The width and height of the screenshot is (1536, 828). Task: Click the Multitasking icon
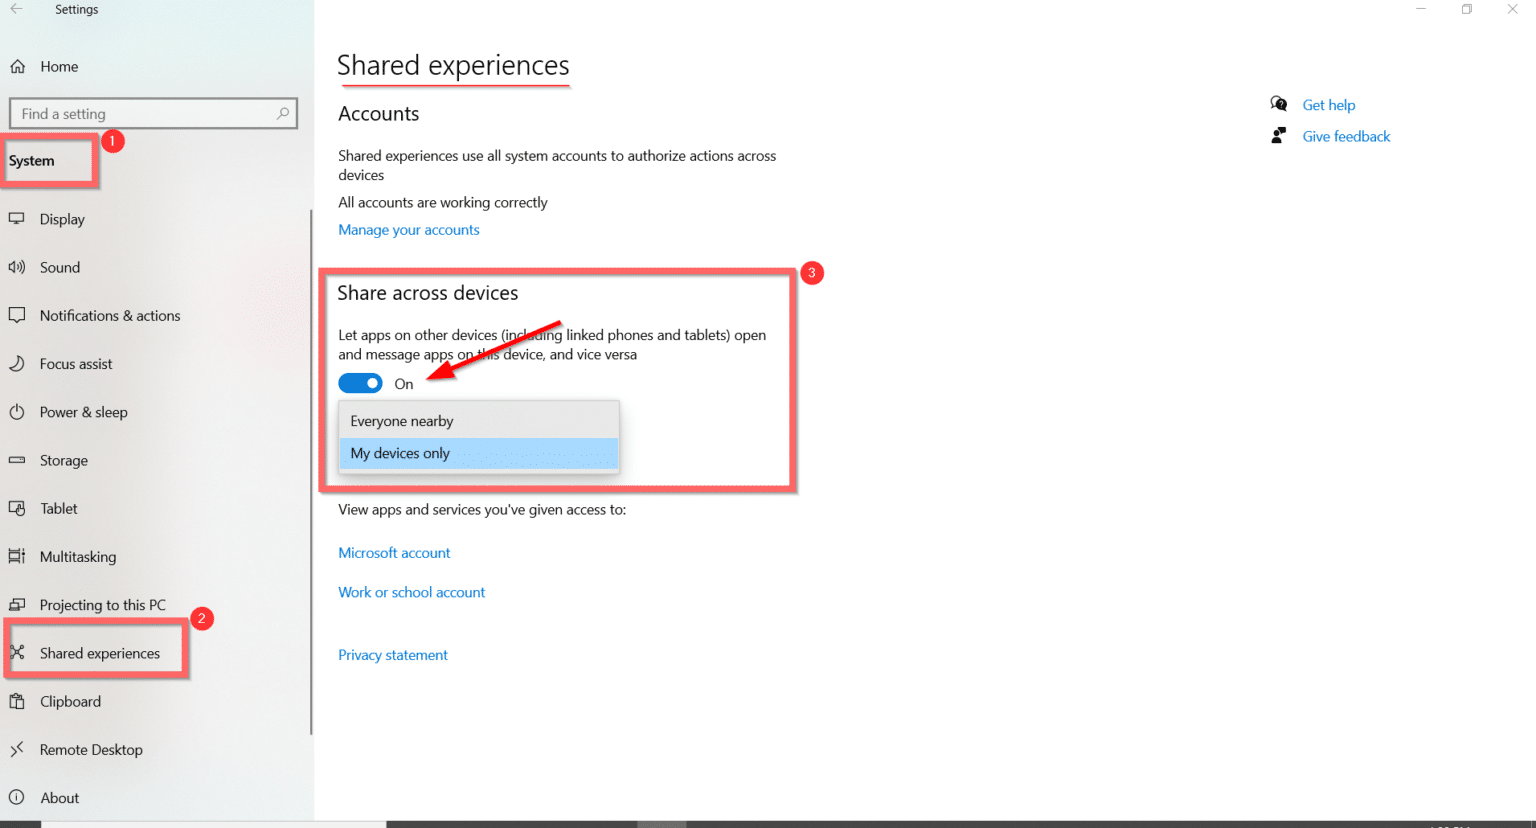[x=17, y=556]
